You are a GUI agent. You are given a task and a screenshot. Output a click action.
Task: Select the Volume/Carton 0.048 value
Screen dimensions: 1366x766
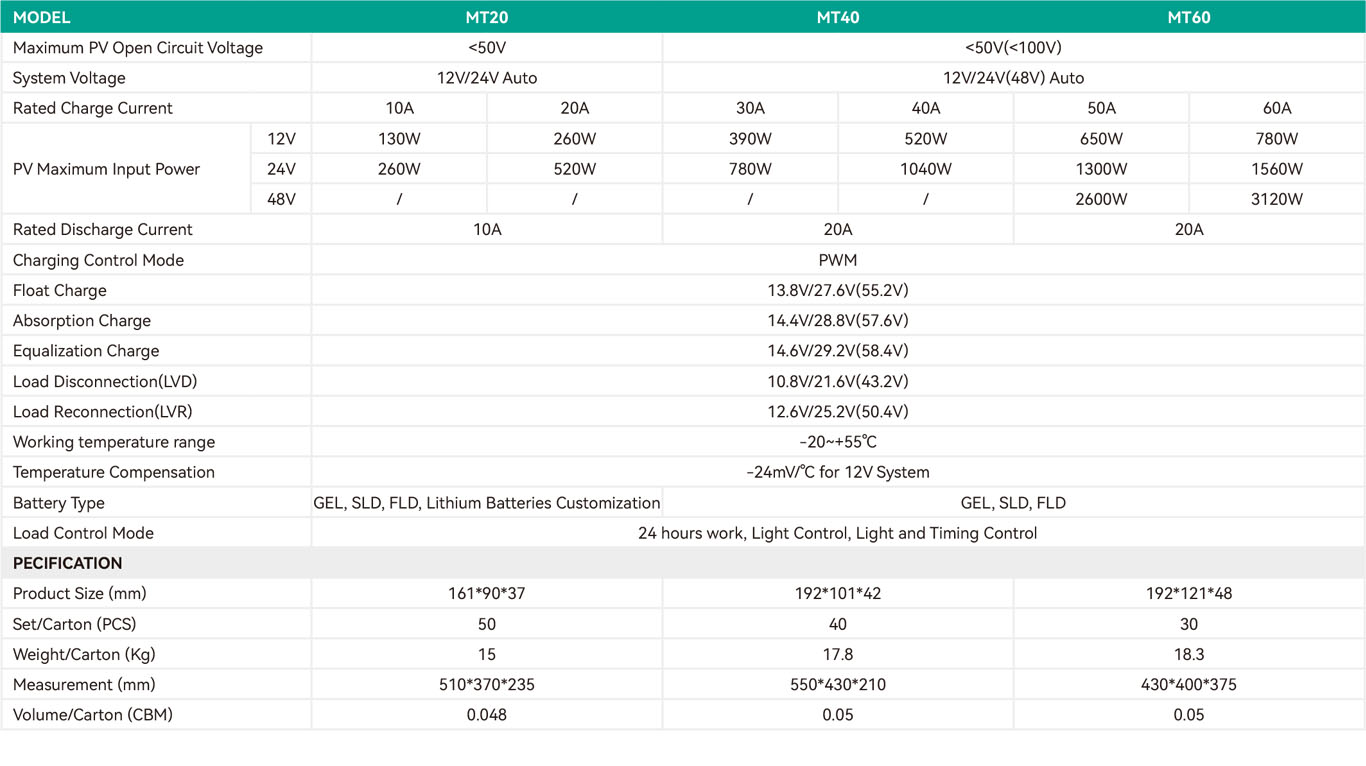tap(487, 714)
